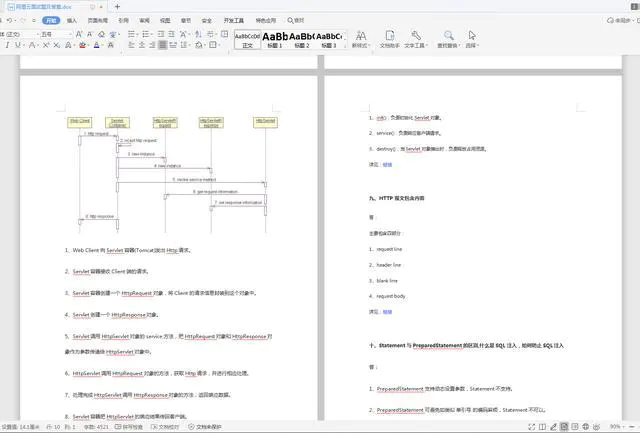
Task: Open 查找替换 find and replace
Action: click(x=449, y=40)
